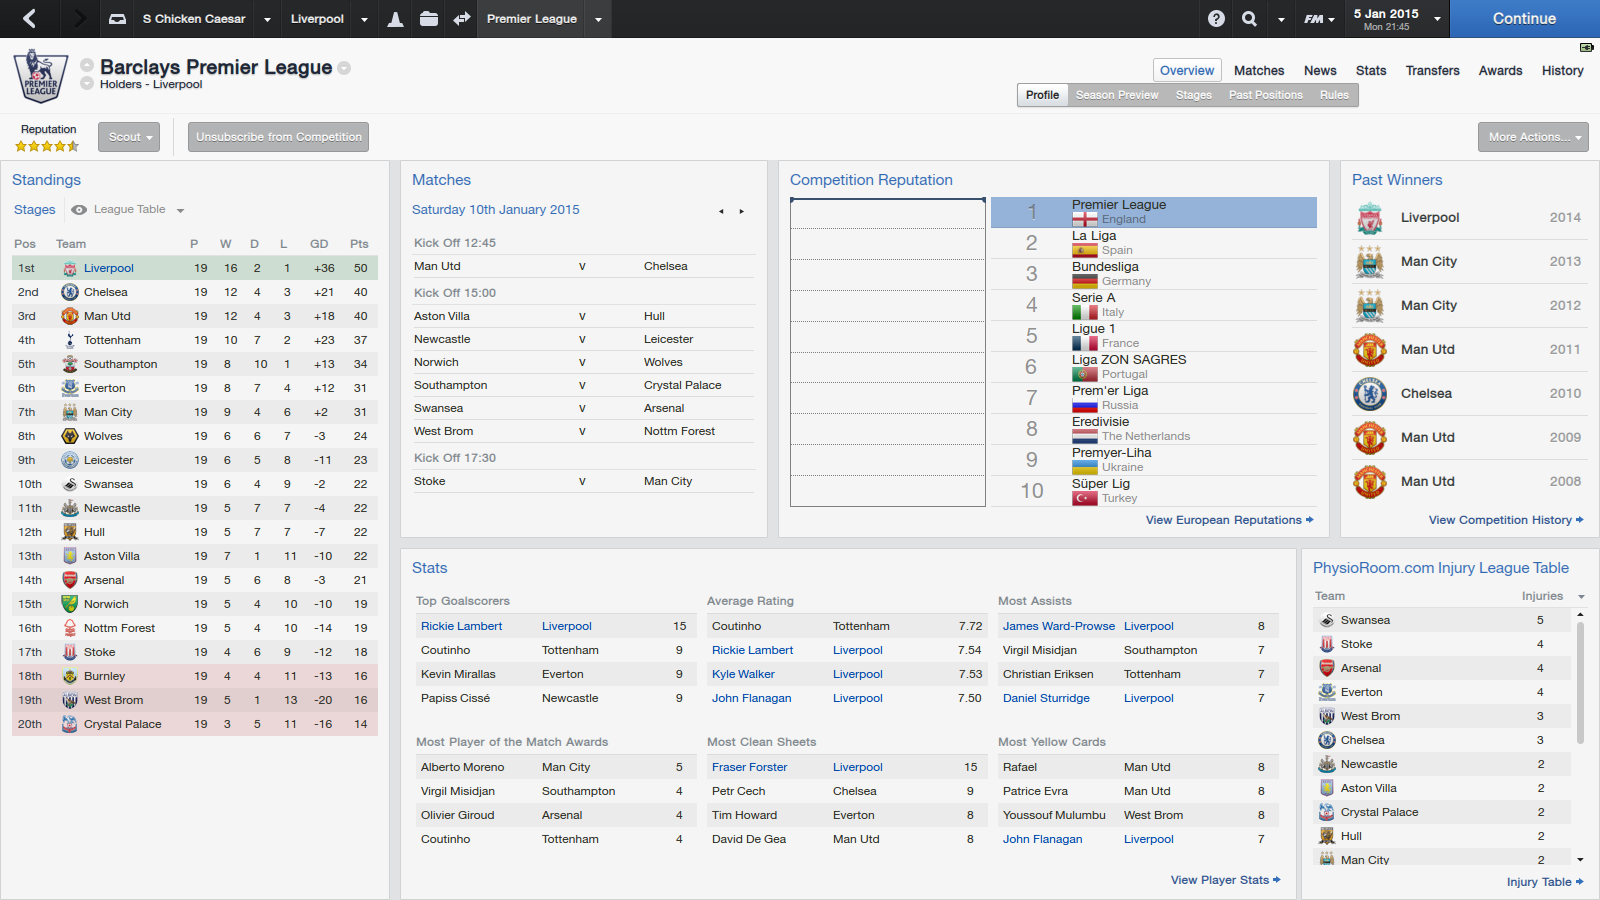Open the S Chicken Caesar dropdown arrow
1600x900 pixels.
coord(267,19)
